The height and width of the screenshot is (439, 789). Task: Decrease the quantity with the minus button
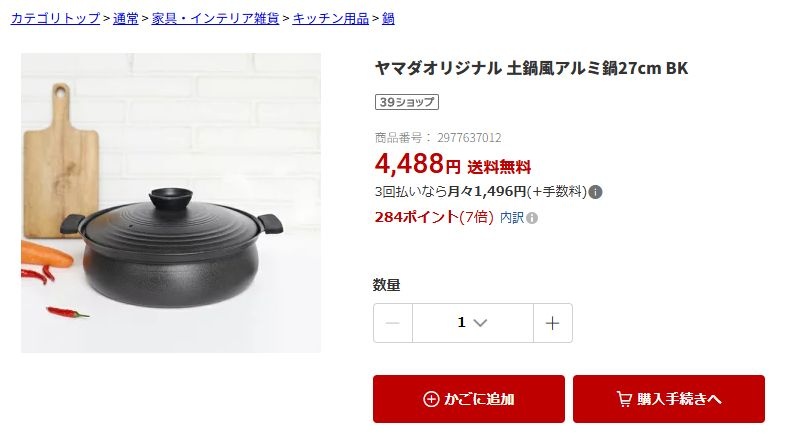[x=392, y=323]
